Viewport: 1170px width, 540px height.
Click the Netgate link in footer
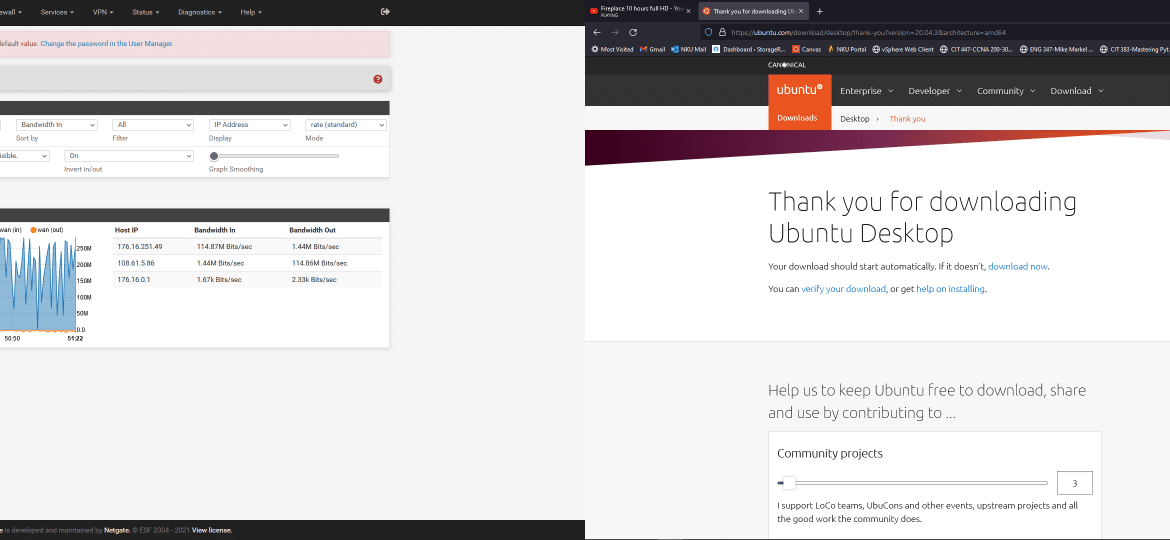pos(118,530)
